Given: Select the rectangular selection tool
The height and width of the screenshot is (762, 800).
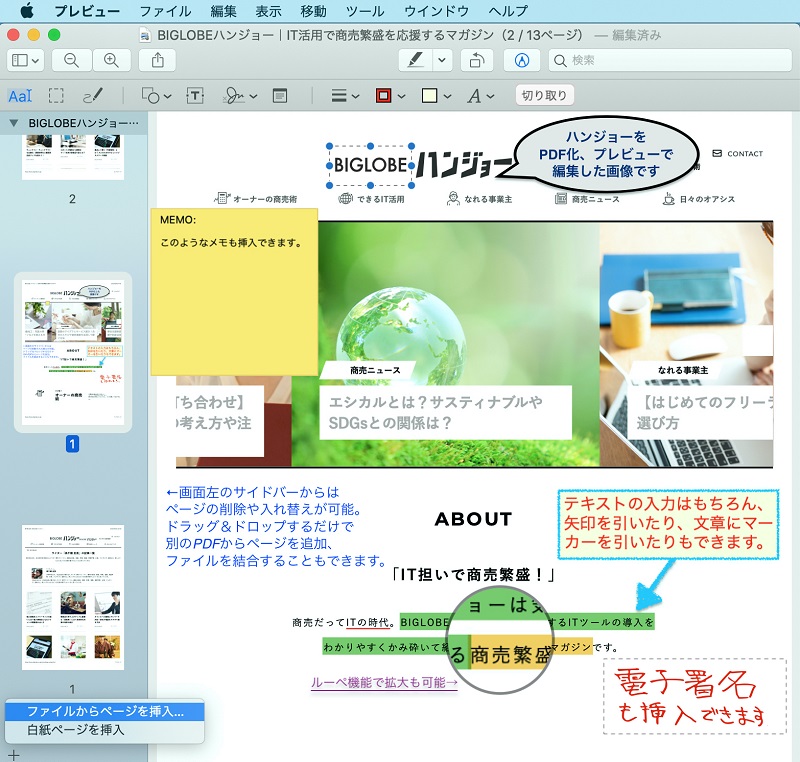Looking at the screenshot, I should [x=57, y=96].
